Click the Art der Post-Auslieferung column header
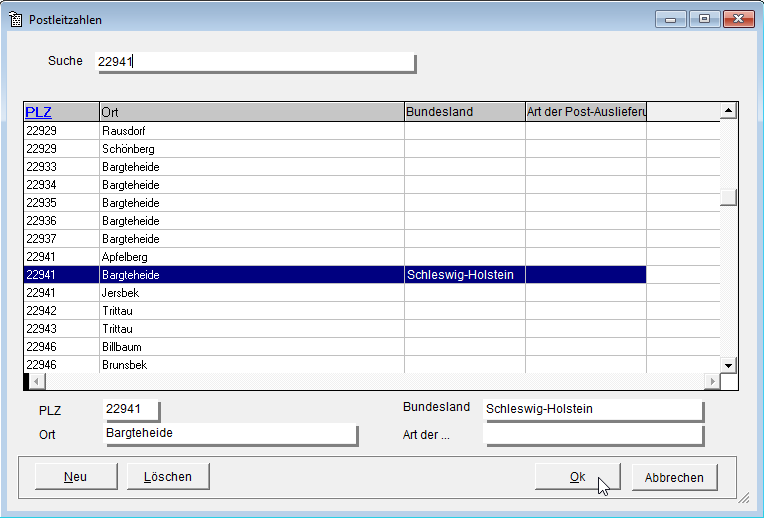Viewport: 764px width, 518px height. tap(586, 112)
